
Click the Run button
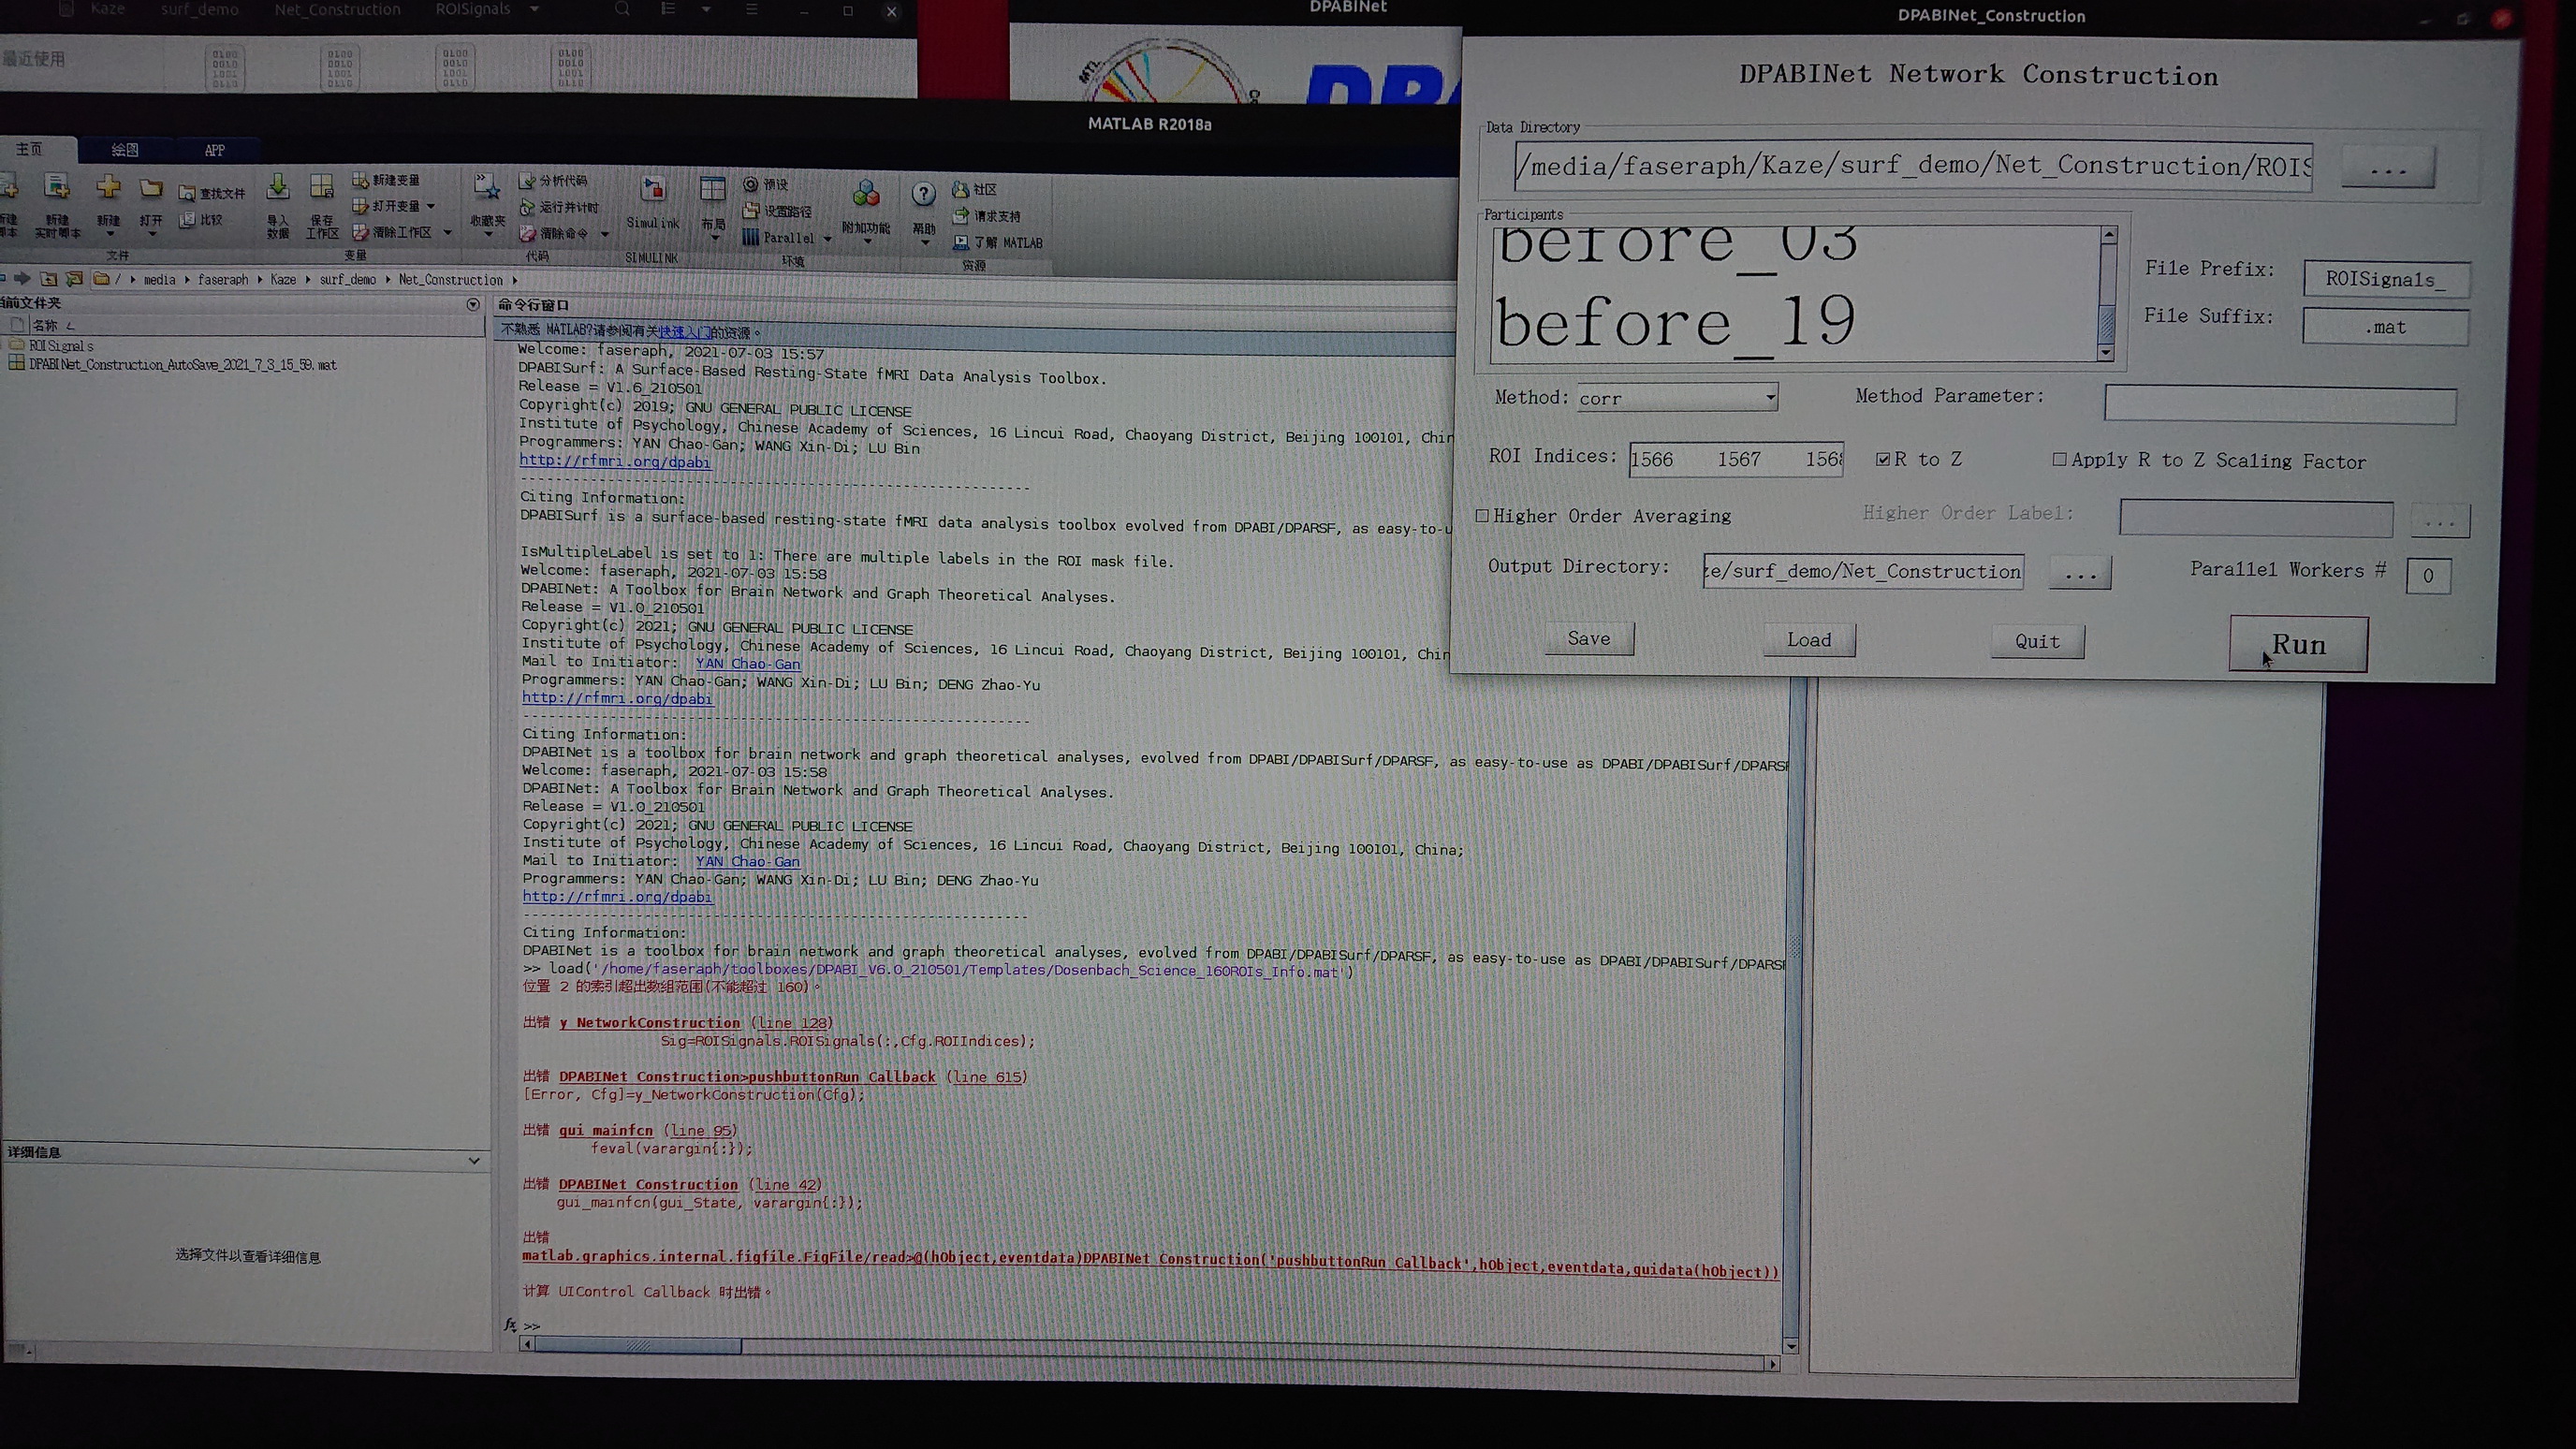[x=2298, y=644]
